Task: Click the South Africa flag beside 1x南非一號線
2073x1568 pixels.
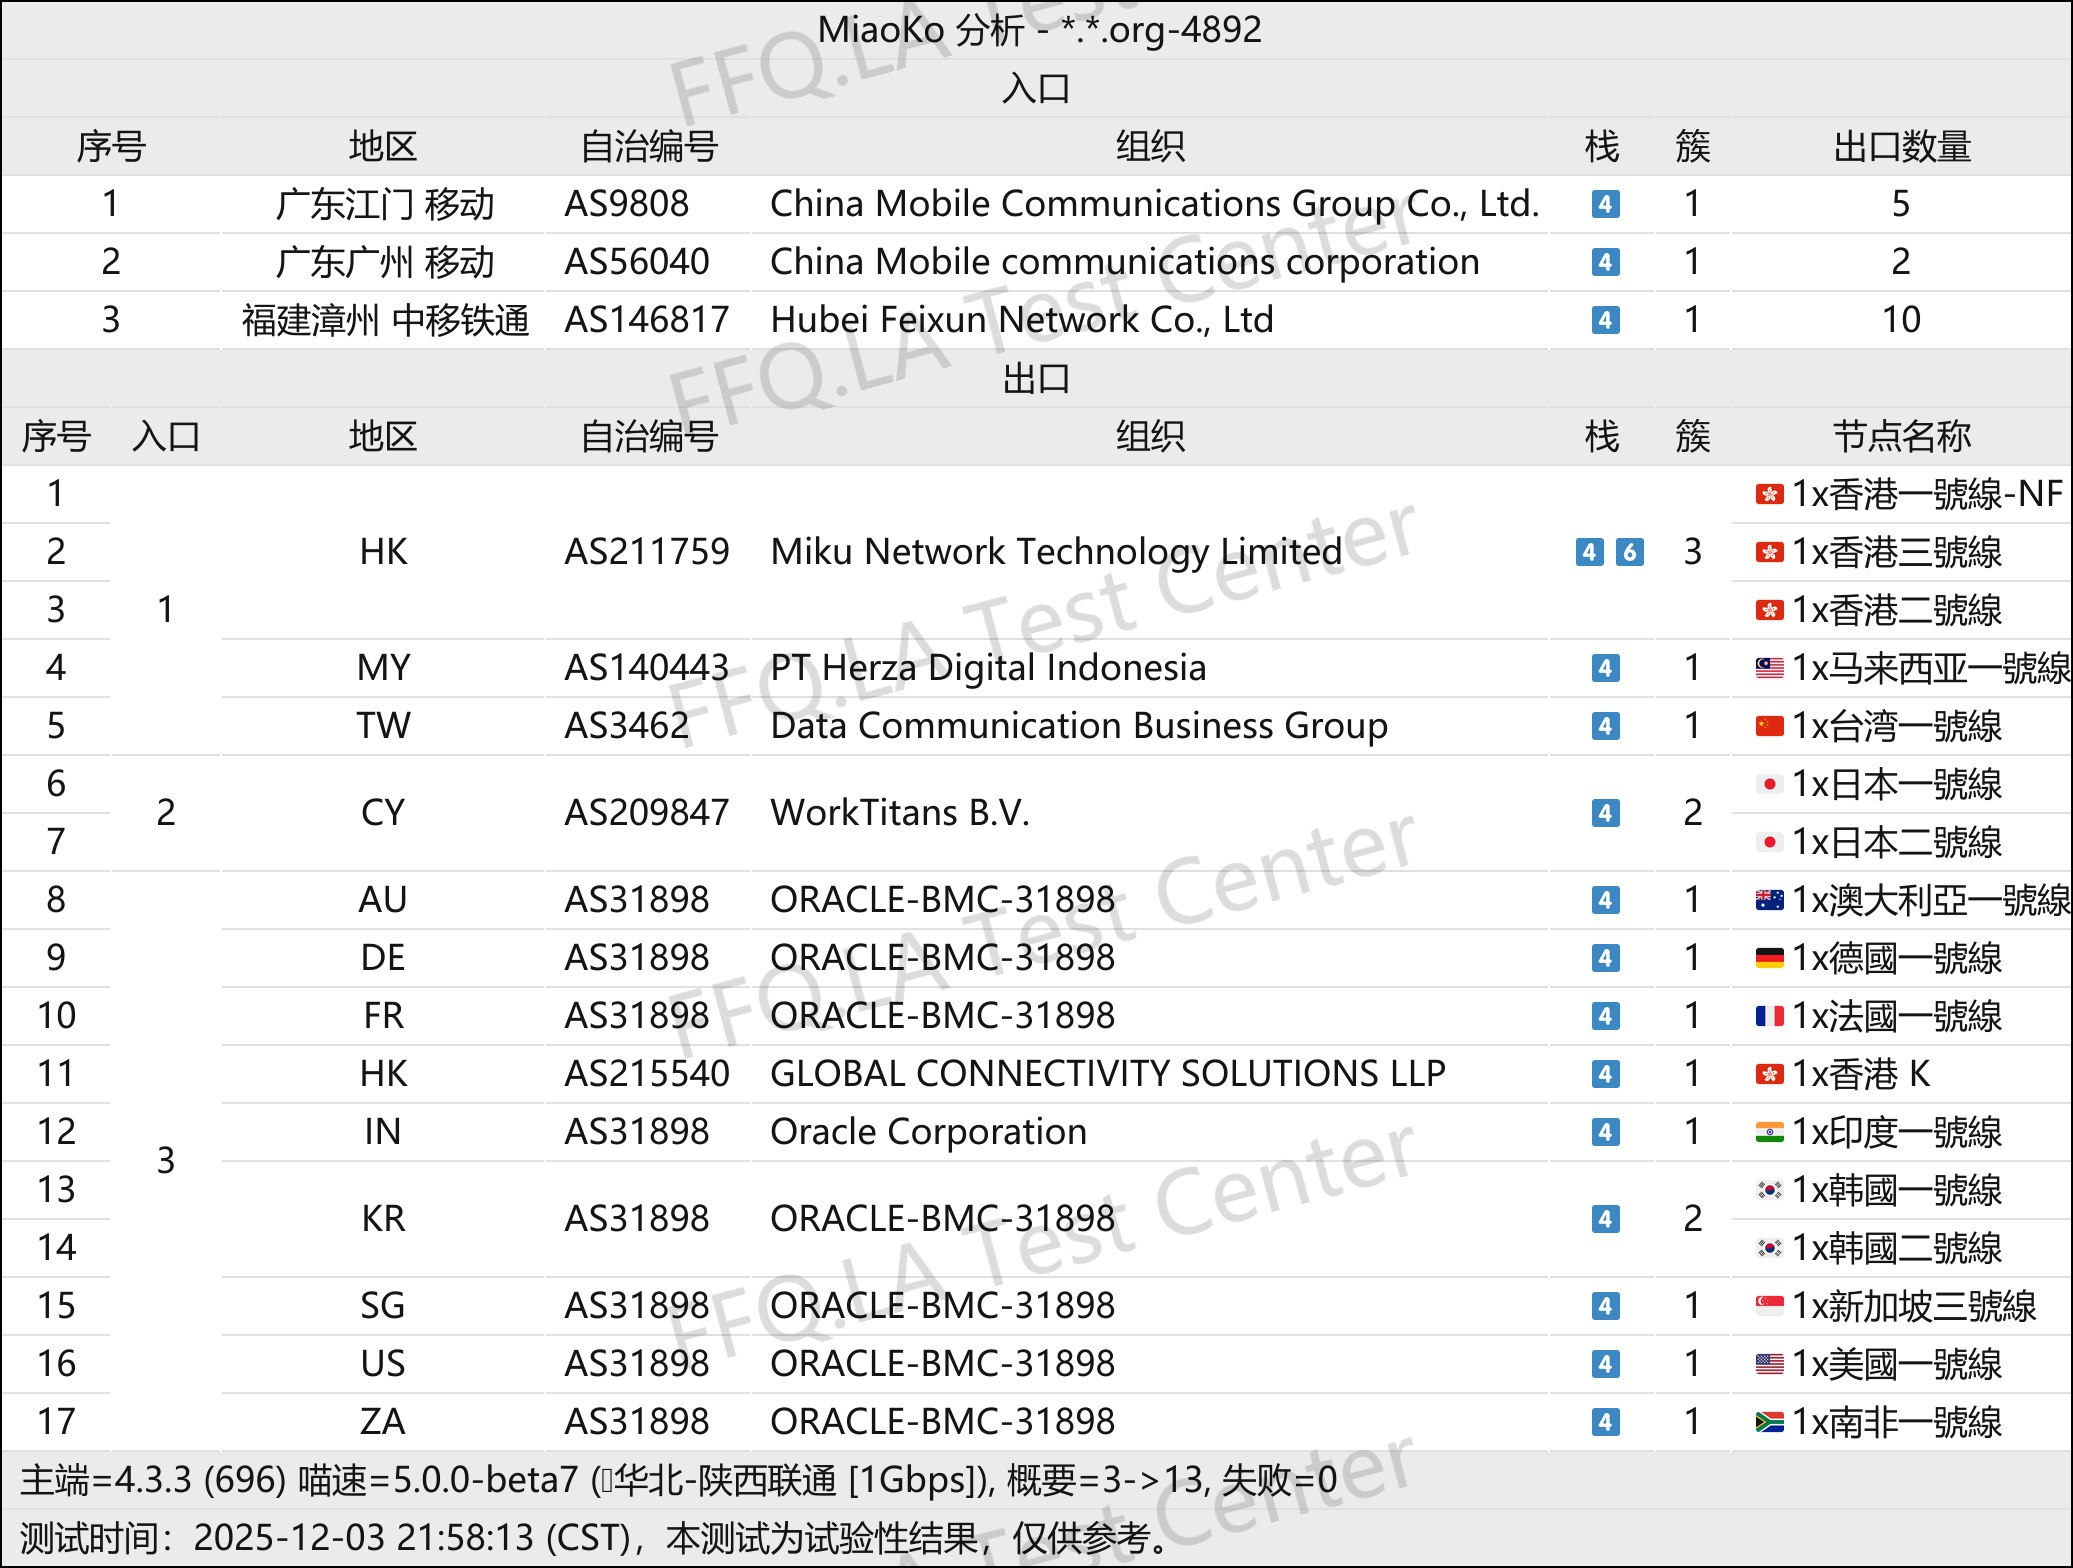Action: 1769,1422
